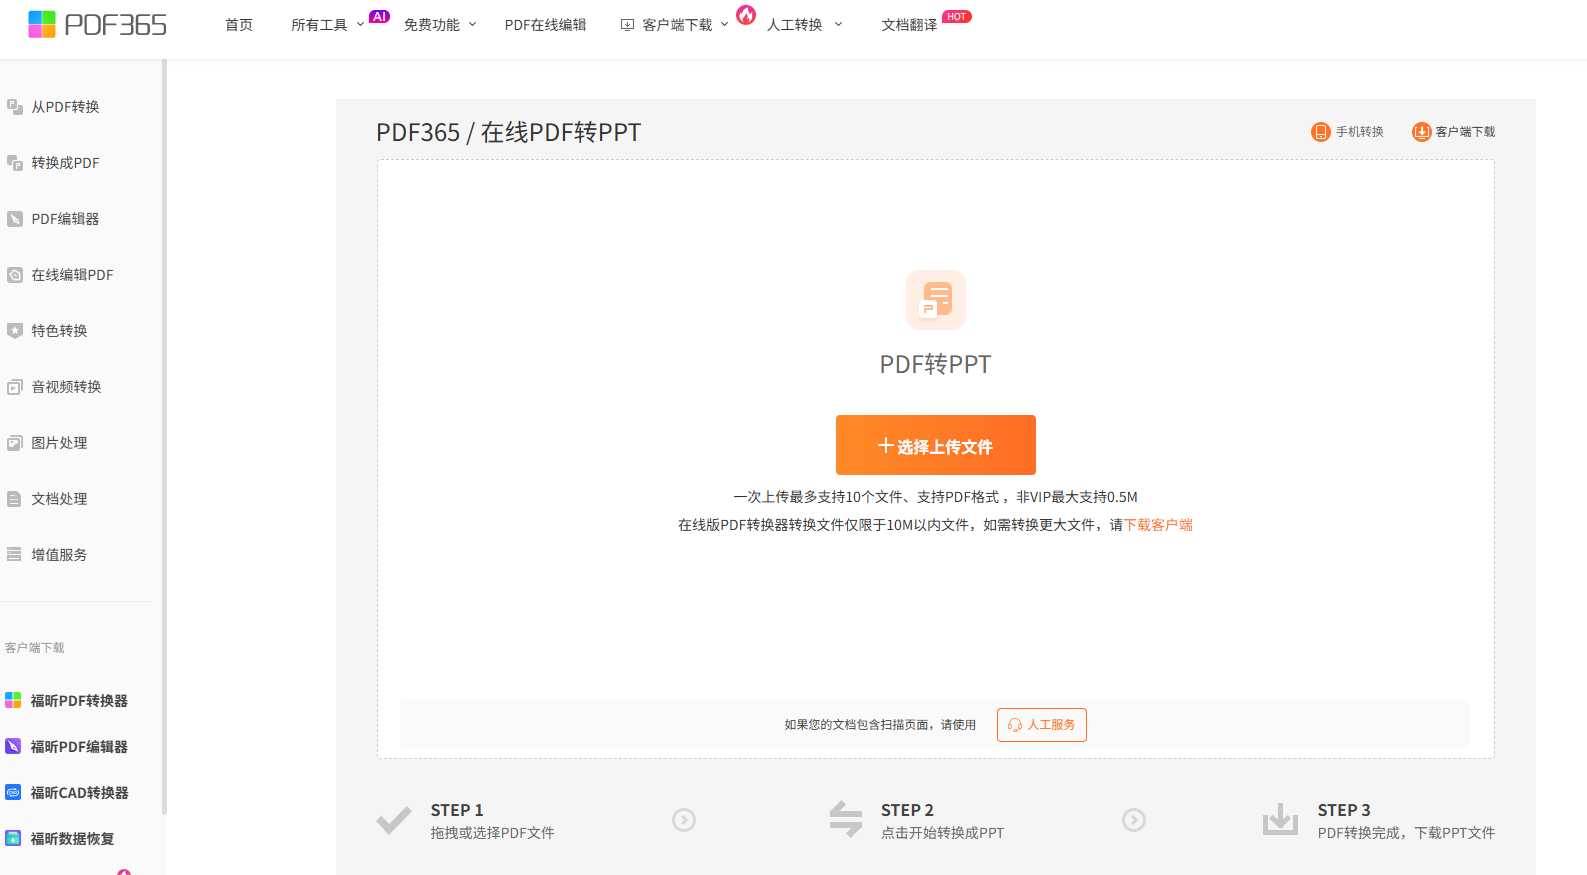The image size is (1587, 875).
Task: Click the 图片处理 sidebar icon
Action: coord(15,443)
